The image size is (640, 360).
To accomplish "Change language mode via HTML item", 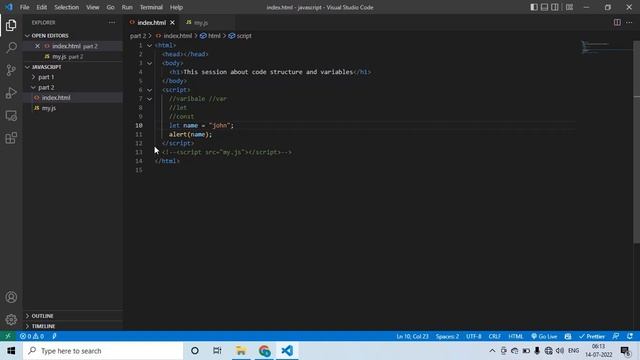I will (x=516, y=336).
